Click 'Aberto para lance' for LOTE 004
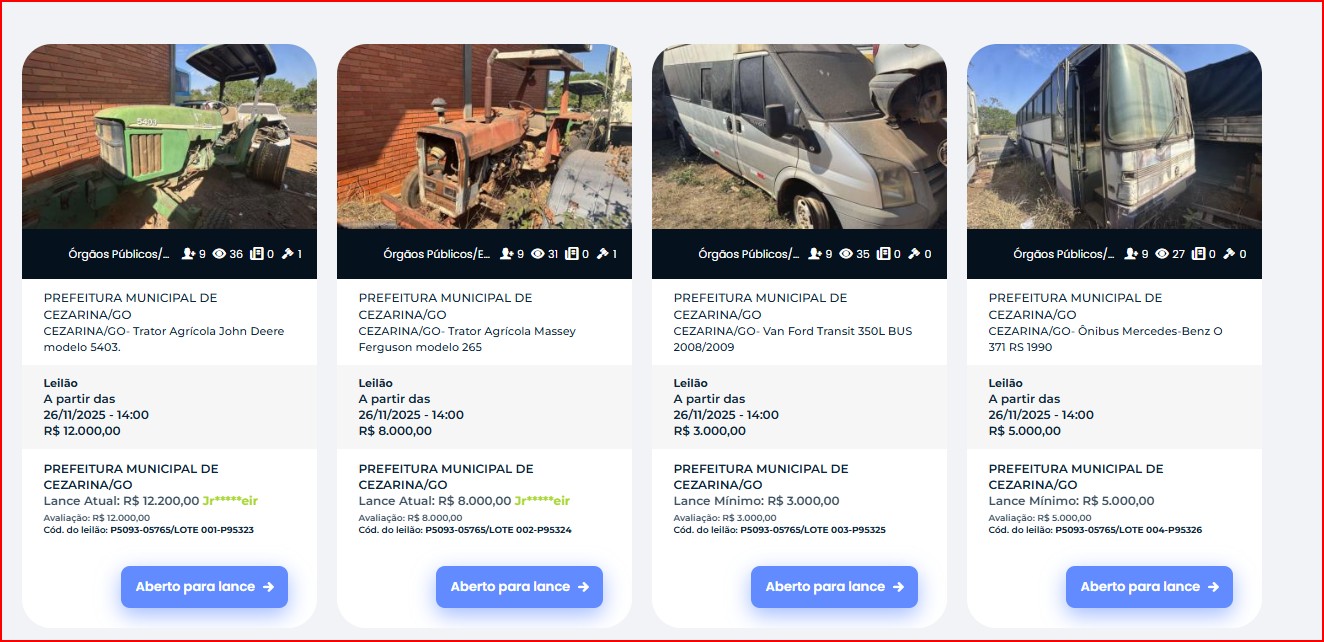 [1149, 587]
